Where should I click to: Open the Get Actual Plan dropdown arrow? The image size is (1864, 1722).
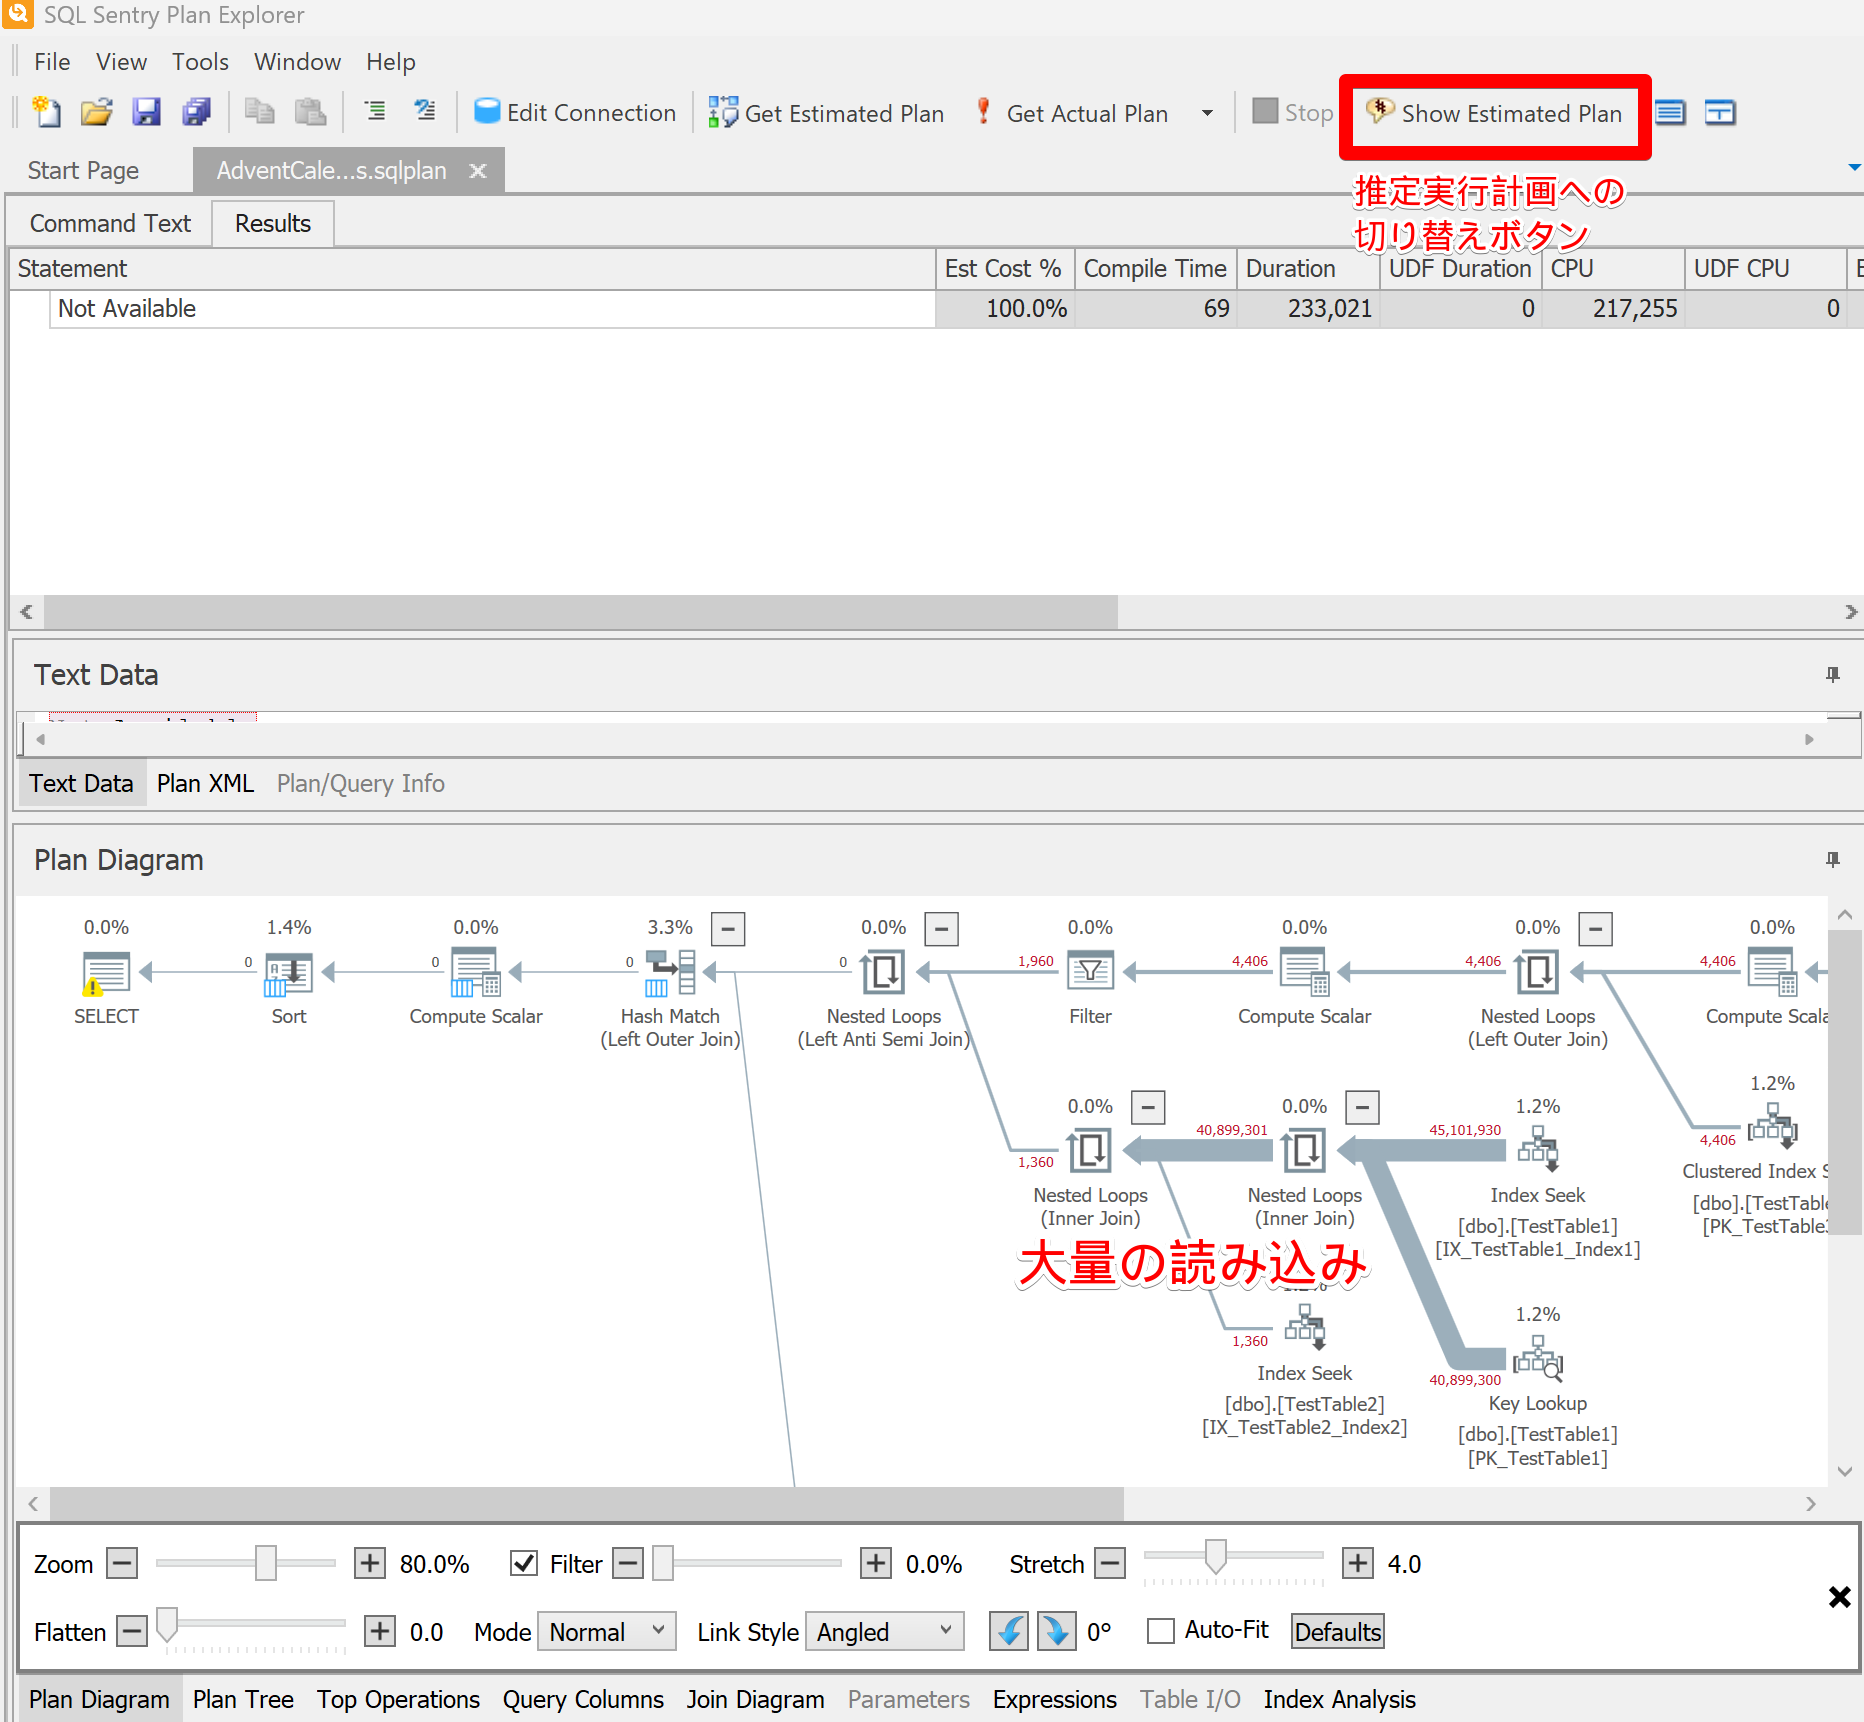click(x=1207, y=113)
